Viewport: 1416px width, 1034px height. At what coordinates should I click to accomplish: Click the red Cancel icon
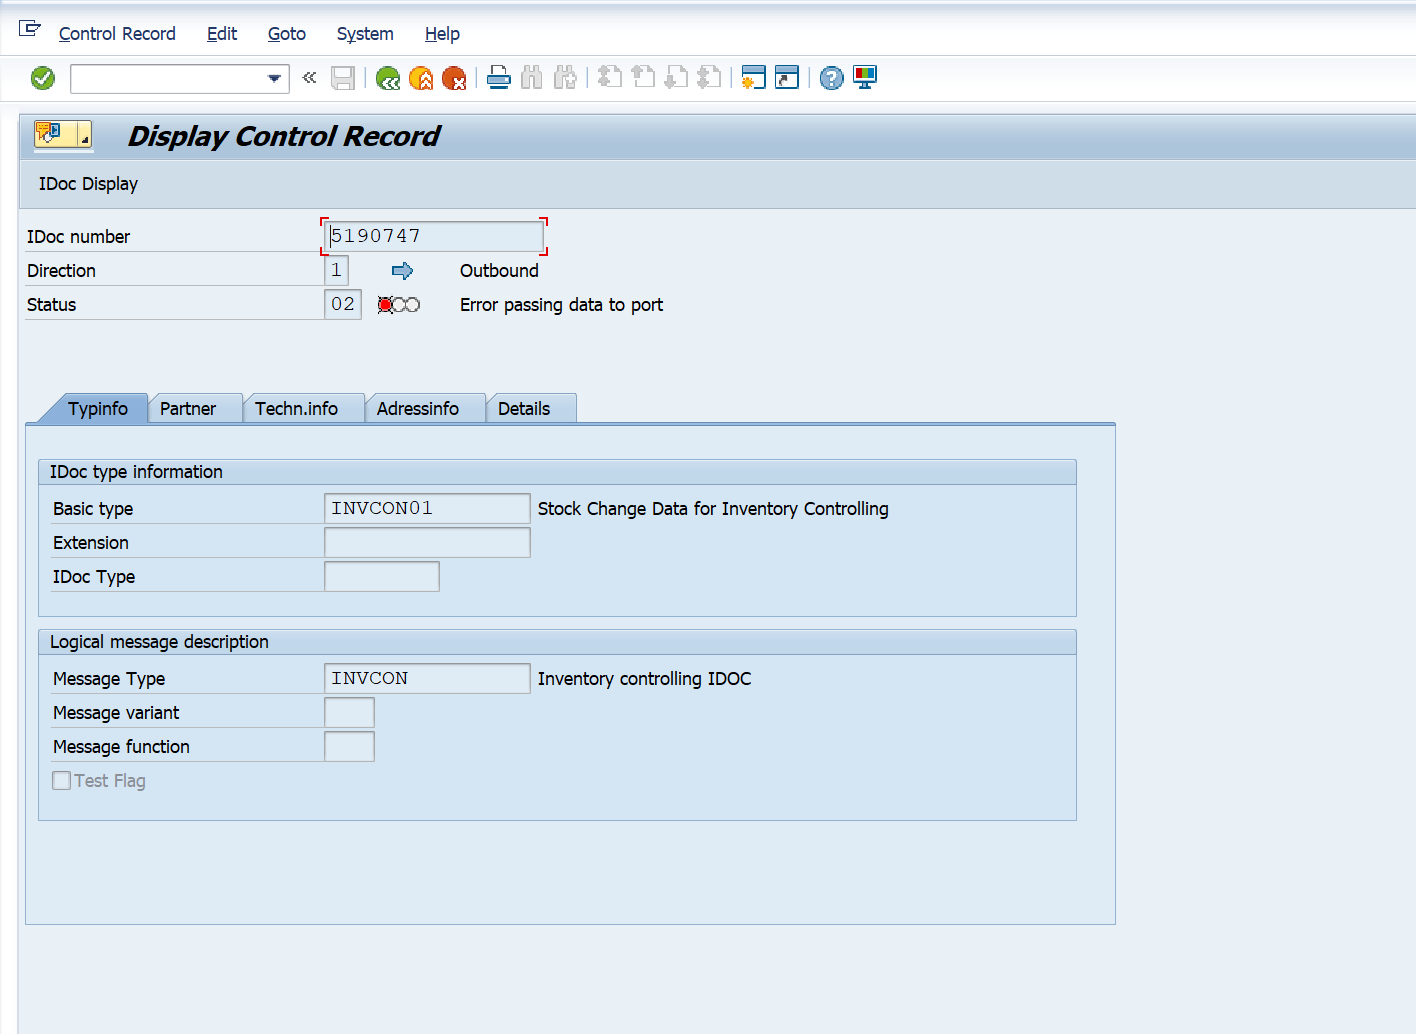pos(454,78)
